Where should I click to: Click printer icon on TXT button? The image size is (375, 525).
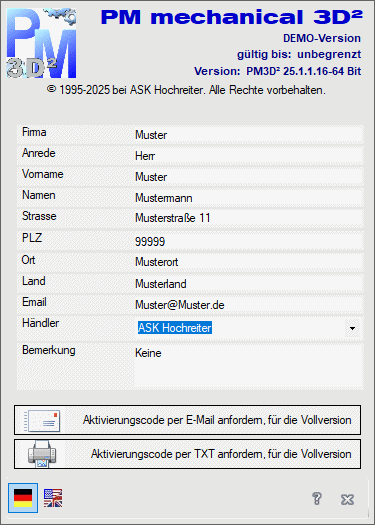tap(42, 455)
